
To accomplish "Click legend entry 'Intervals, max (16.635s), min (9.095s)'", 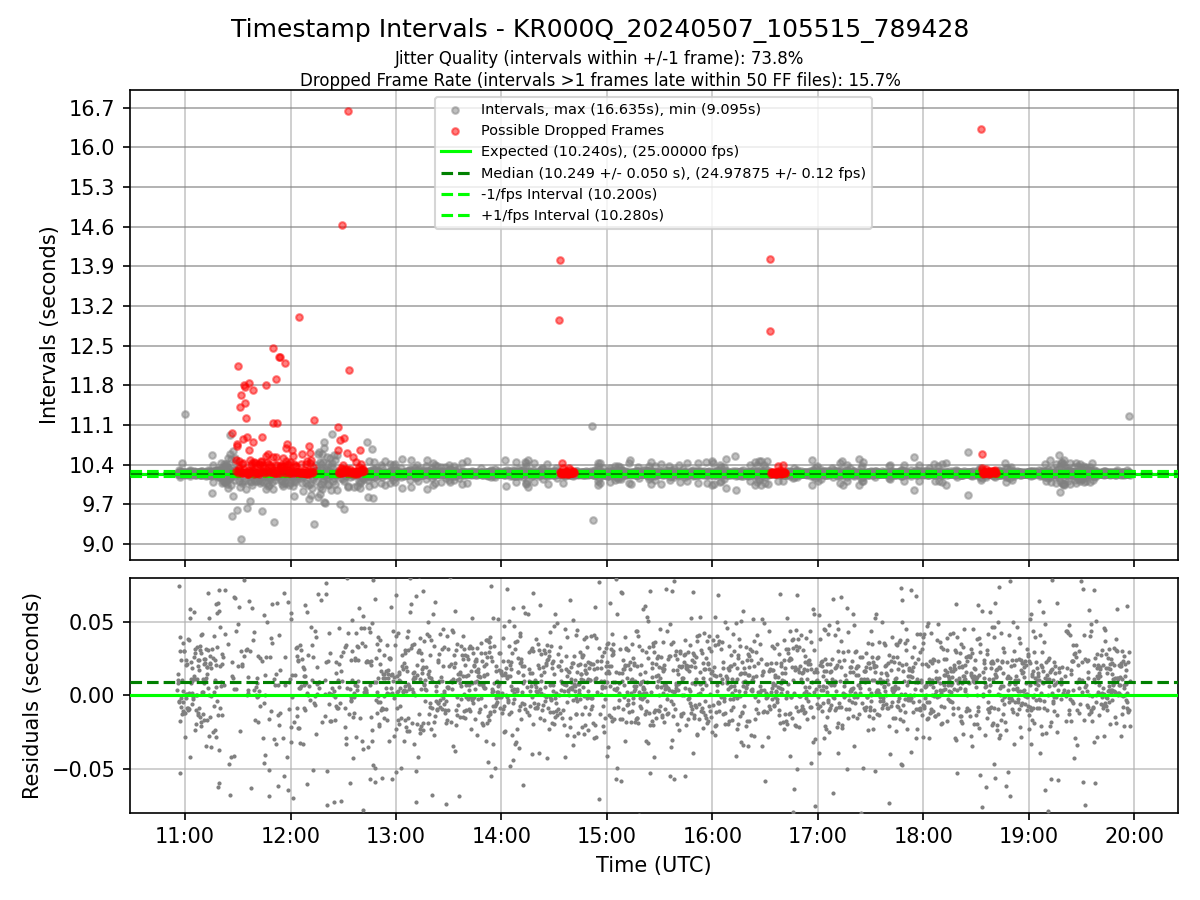I will point(620,109).
